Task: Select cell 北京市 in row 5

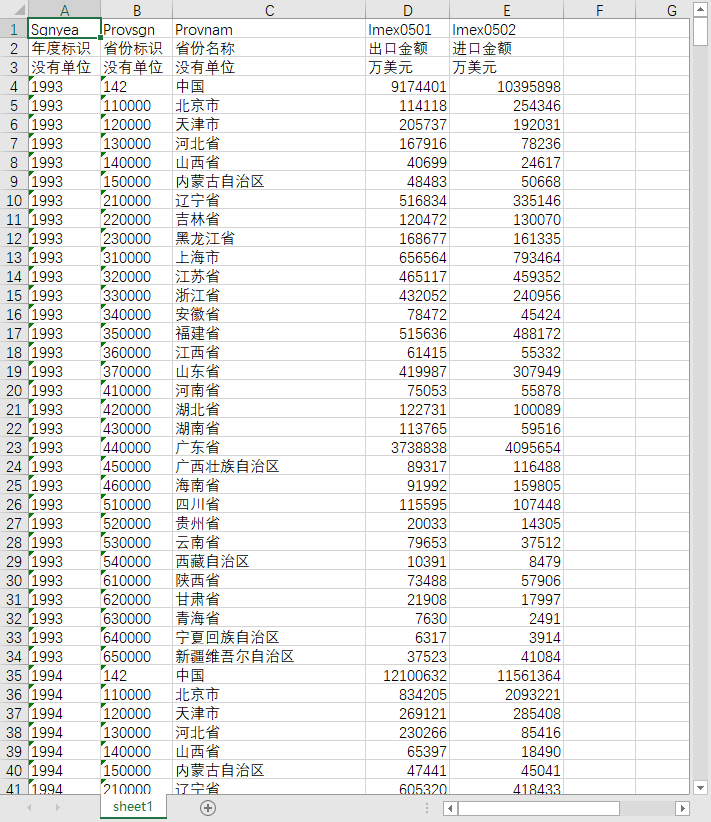Action: point(269,105)
